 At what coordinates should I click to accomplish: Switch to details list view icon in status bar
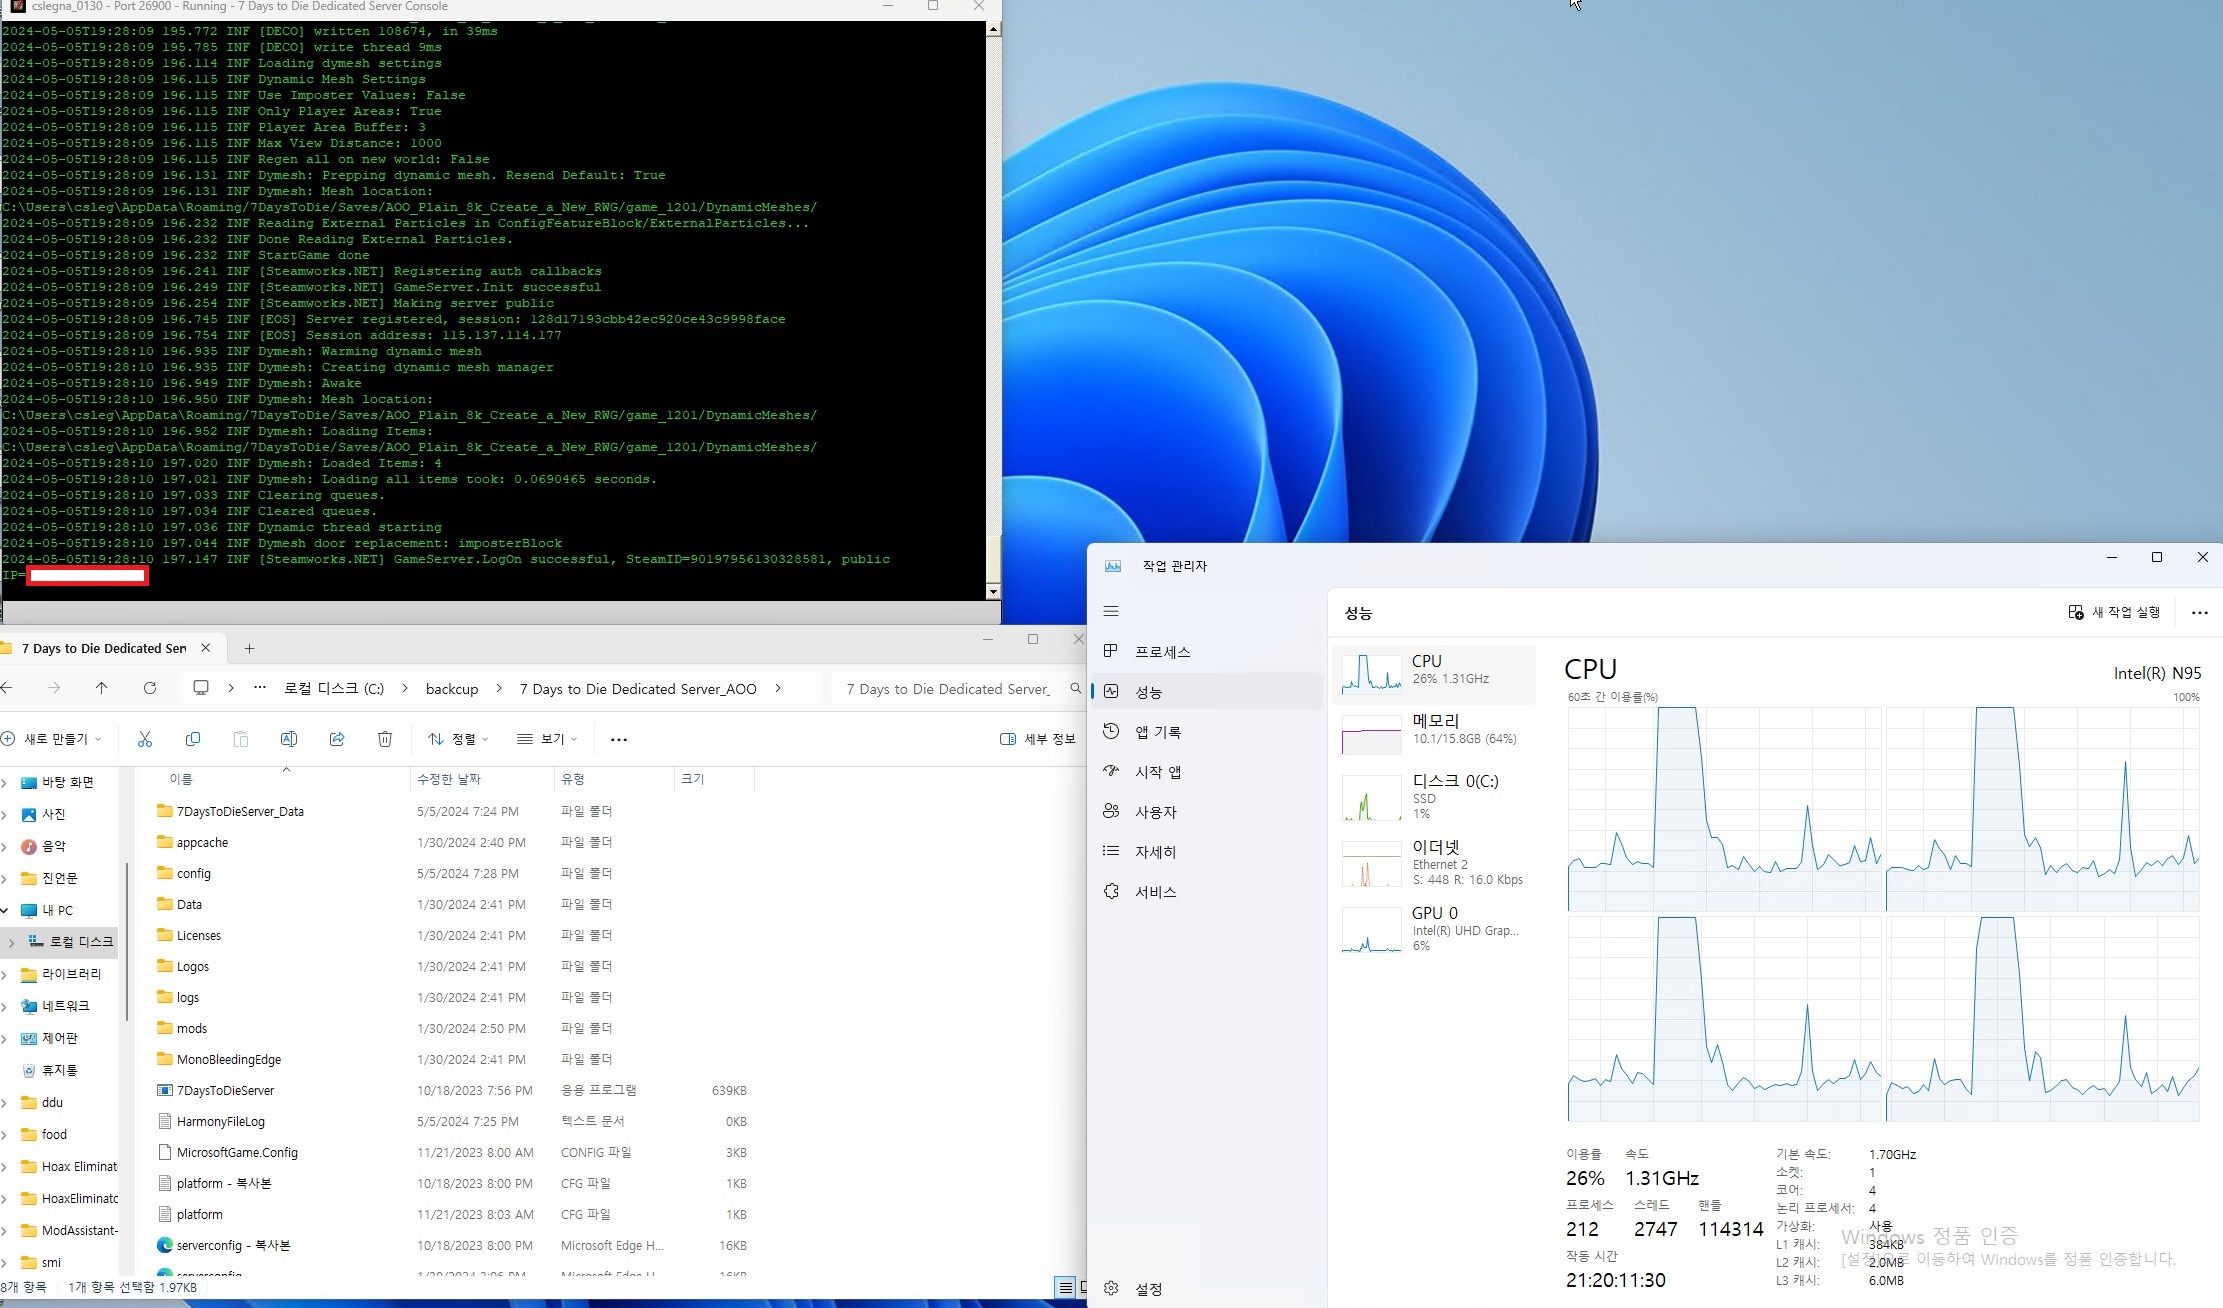(x=1065, y=1287)
